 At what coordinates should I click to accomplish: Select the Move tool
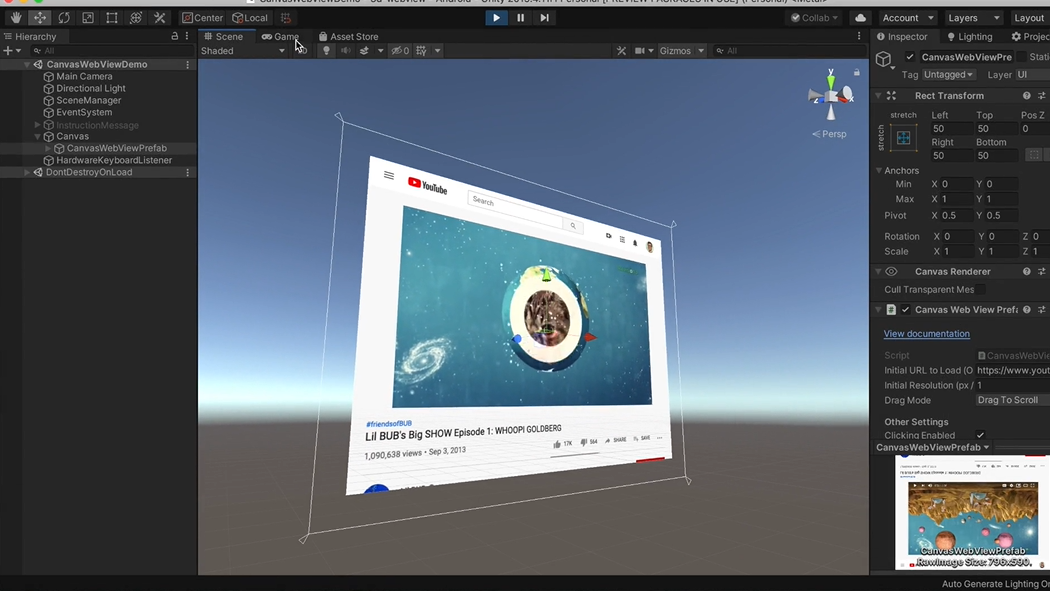coord(40,18)
